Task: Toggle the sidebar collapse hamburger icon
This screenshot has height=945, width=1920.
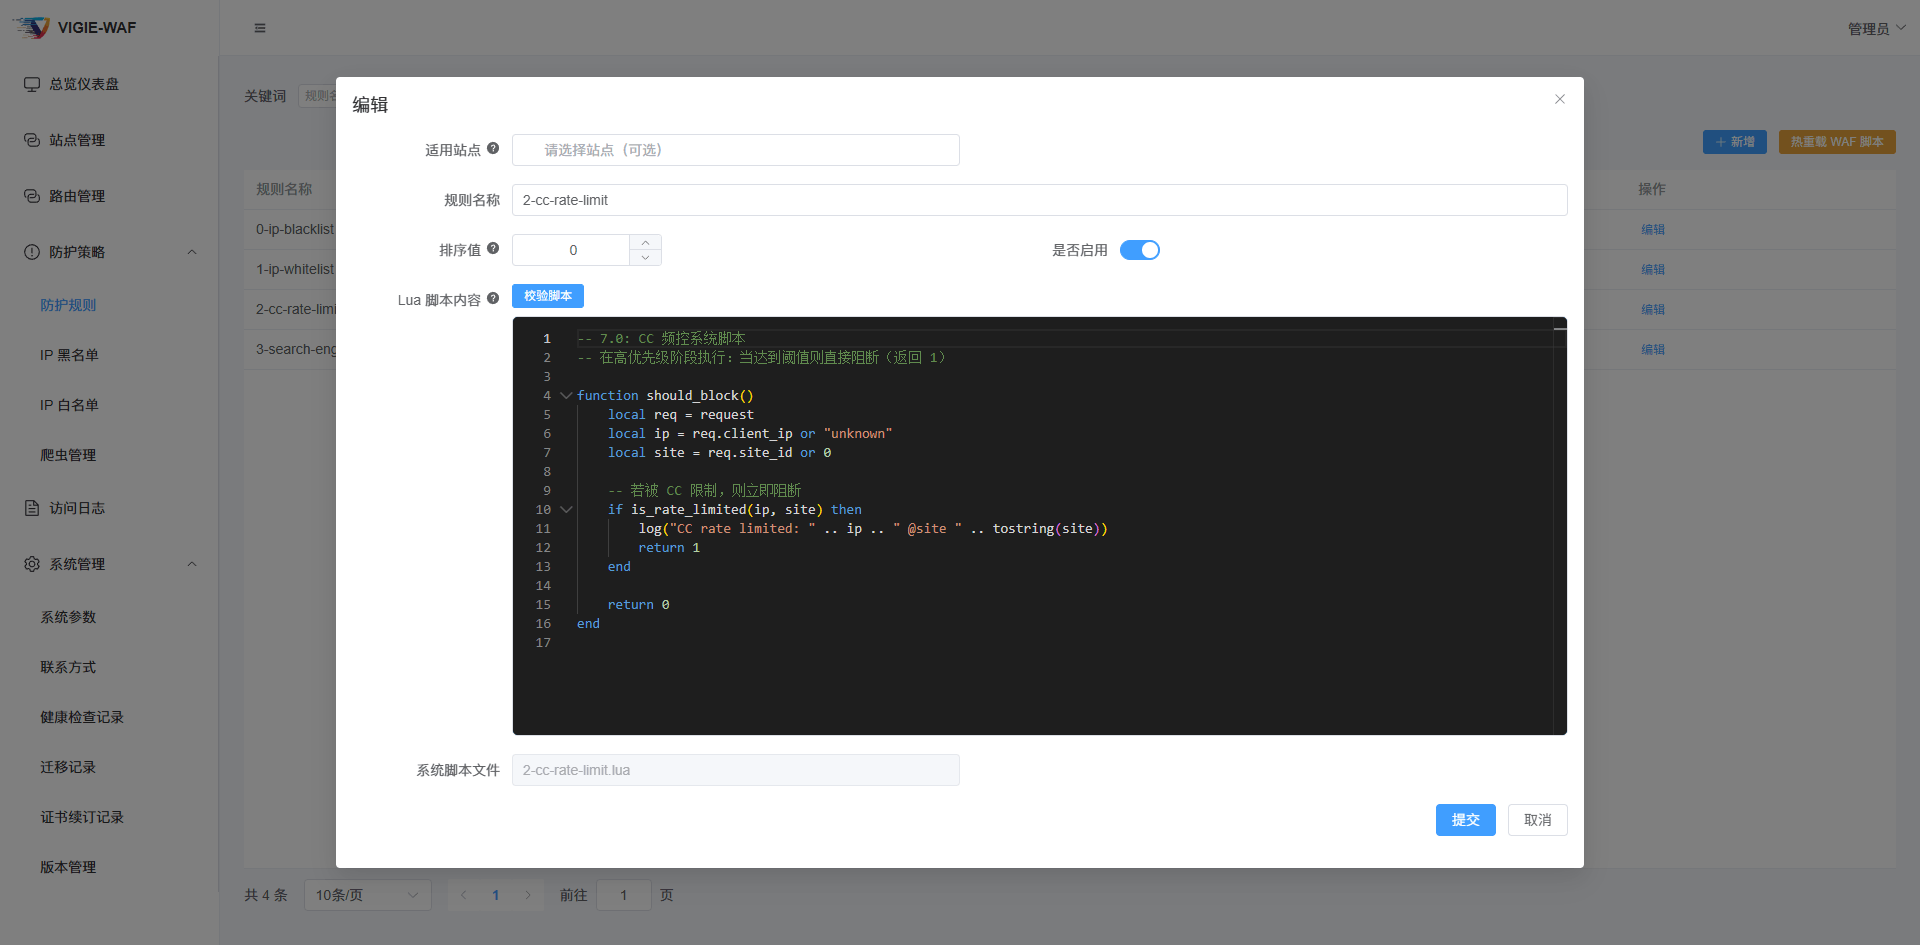Action: click(x=260, y=28)
